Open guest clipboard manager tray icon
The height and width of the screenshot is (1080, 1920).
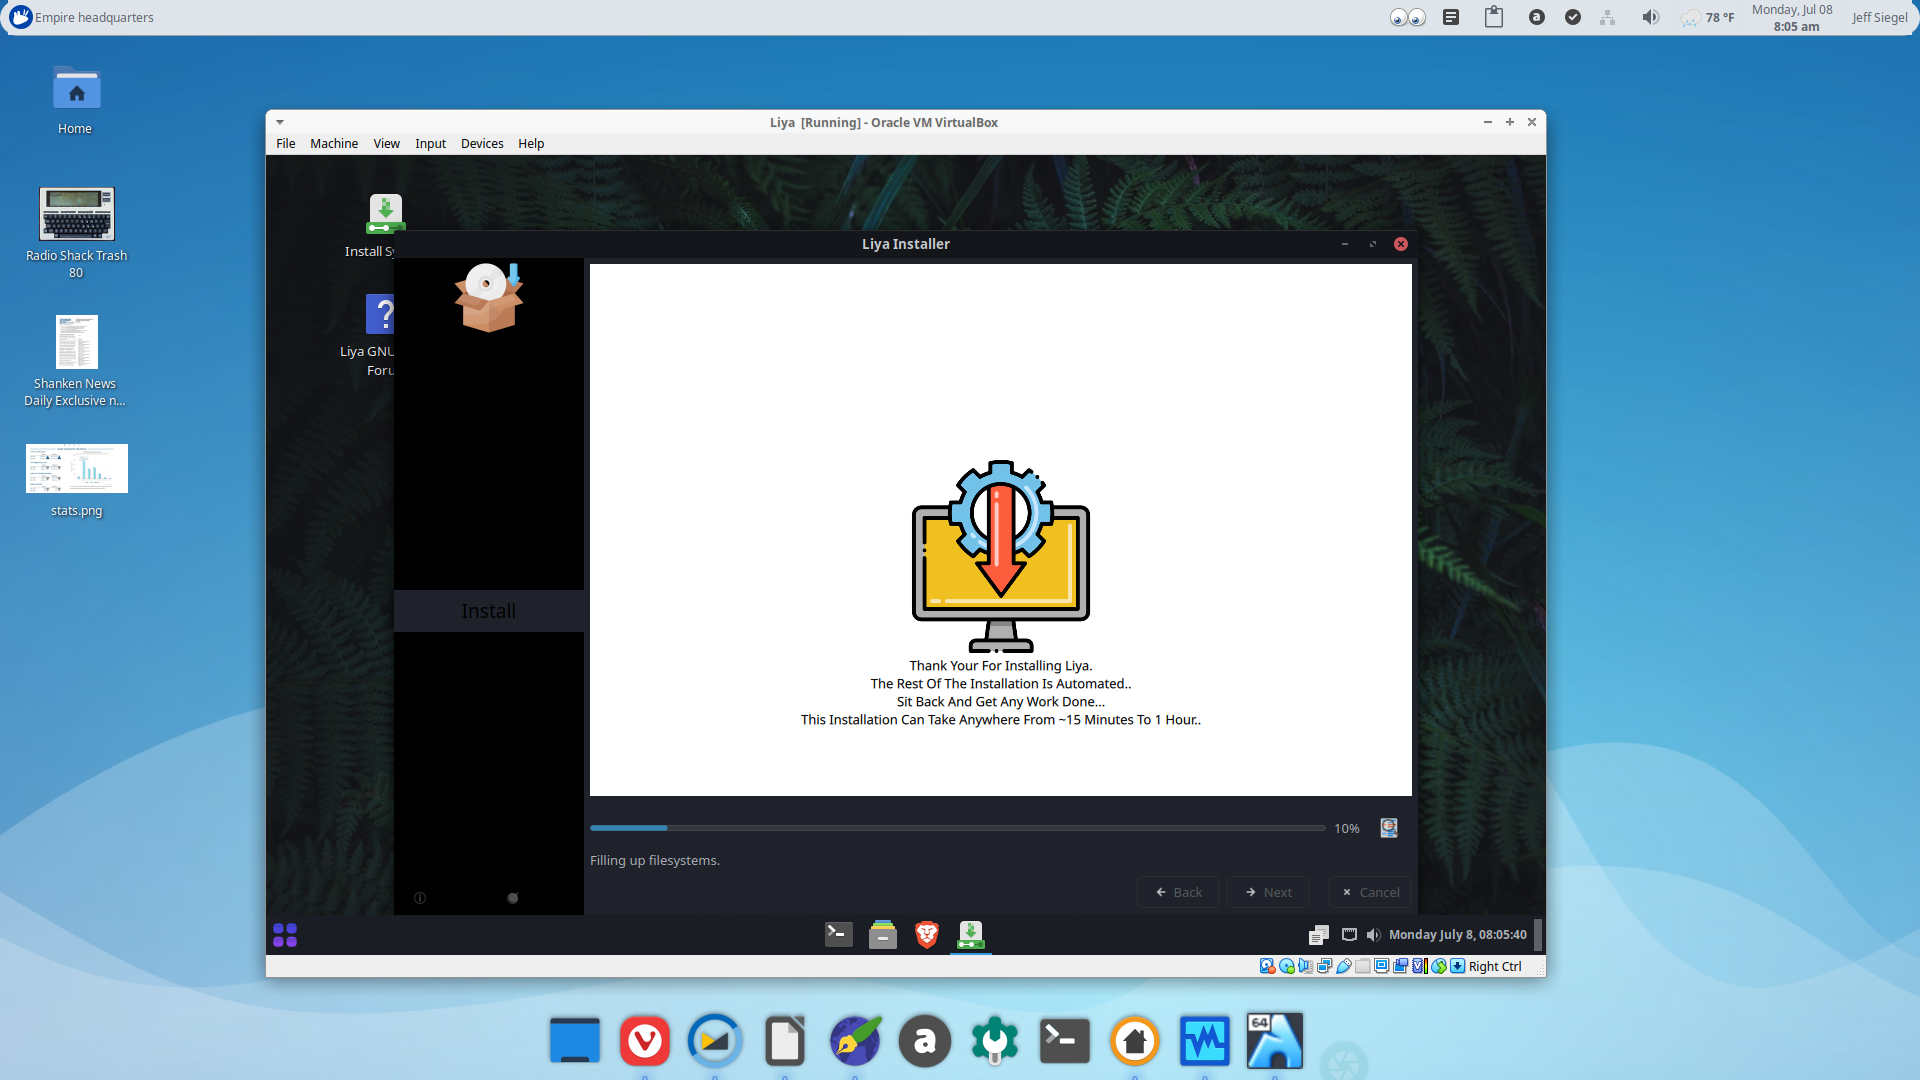(1319, 935)
